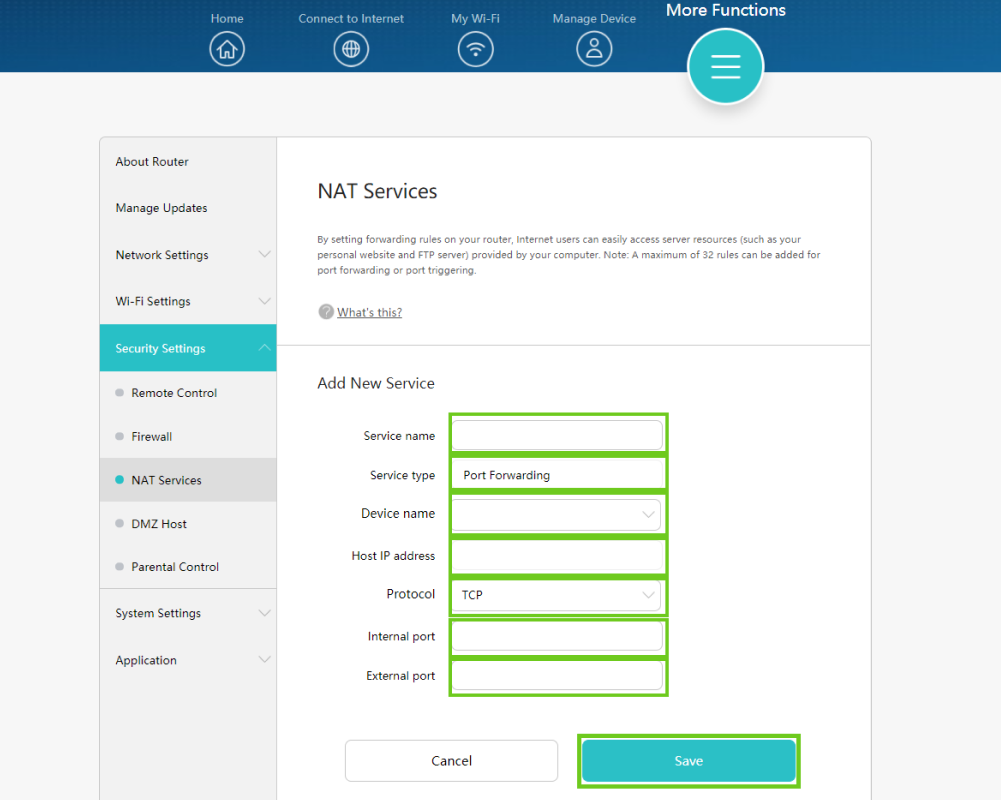Screen dimensions: 1001x800
Task: Open the Device name dropdown
Action: (557, 515)
